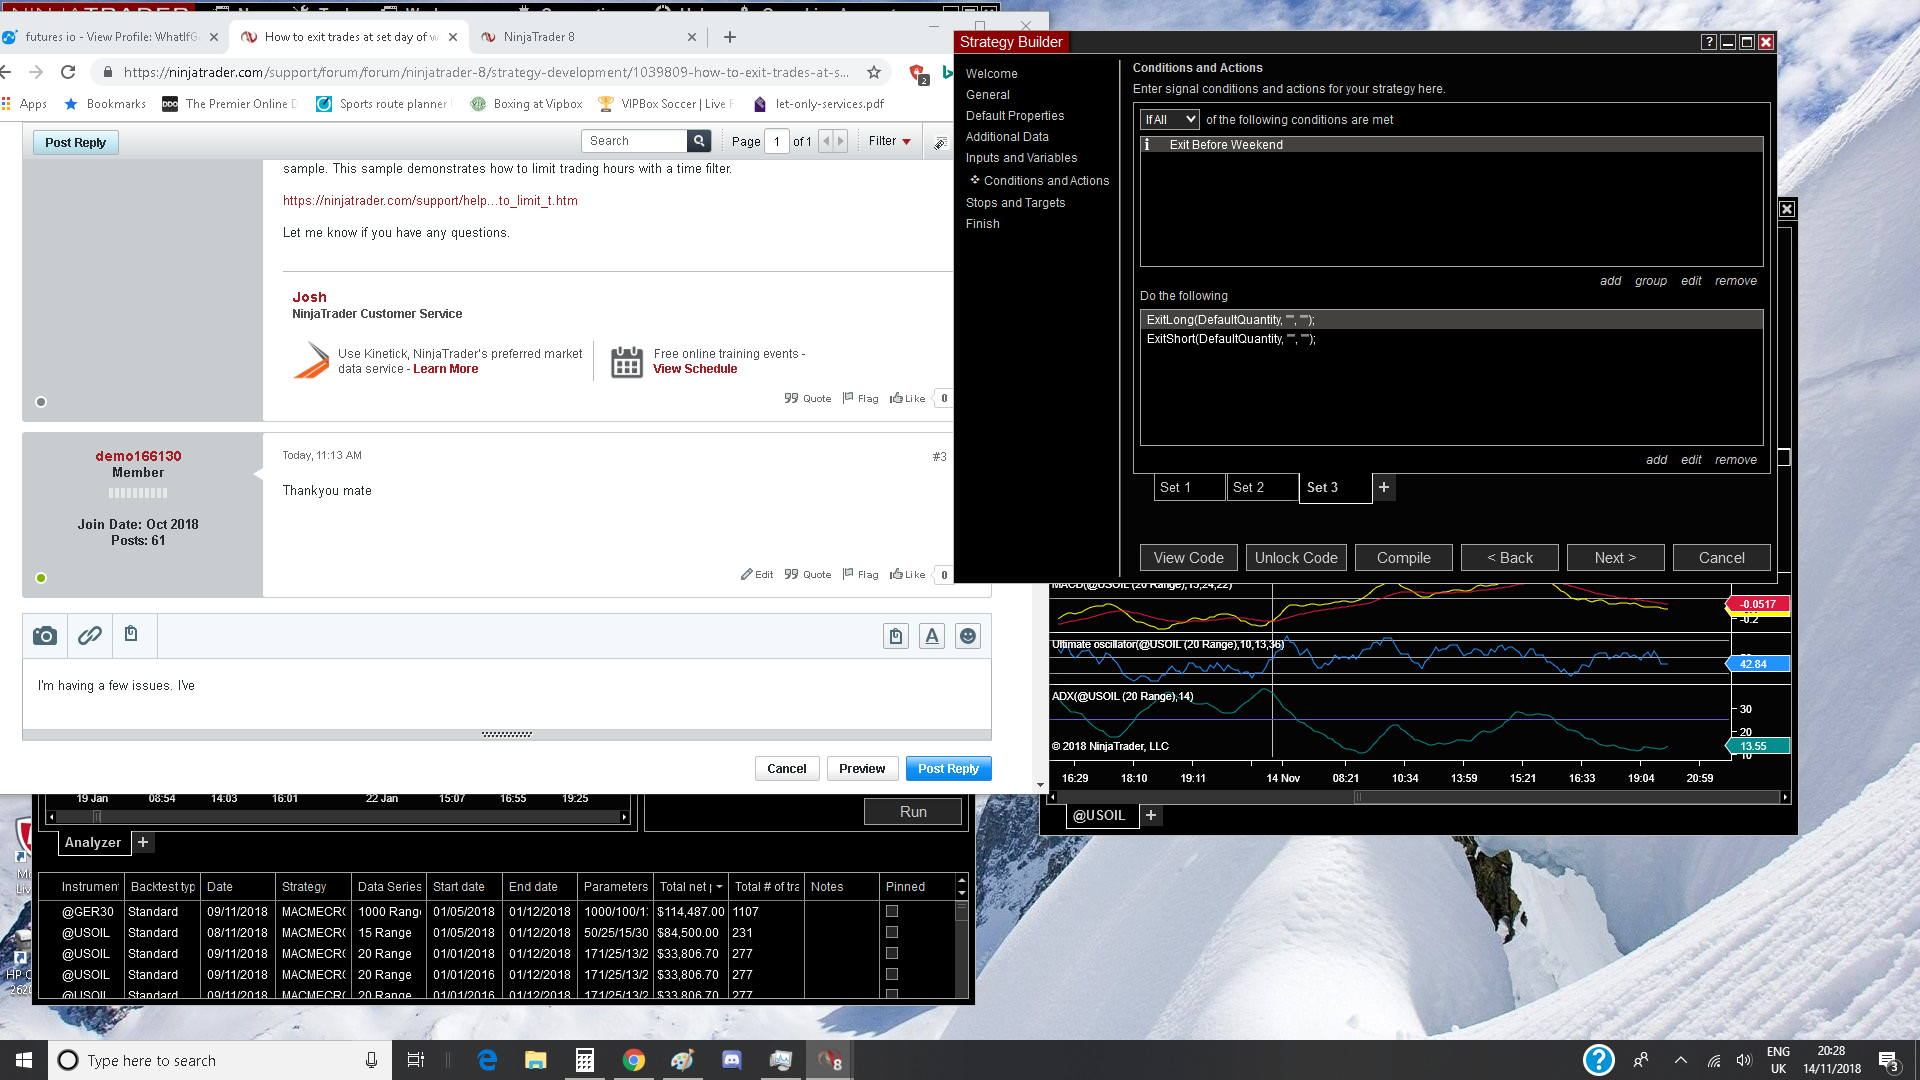Switch to Set 1 tab
Image resolution: width=1920 pixels, height=1080 pixels.
1188,487
